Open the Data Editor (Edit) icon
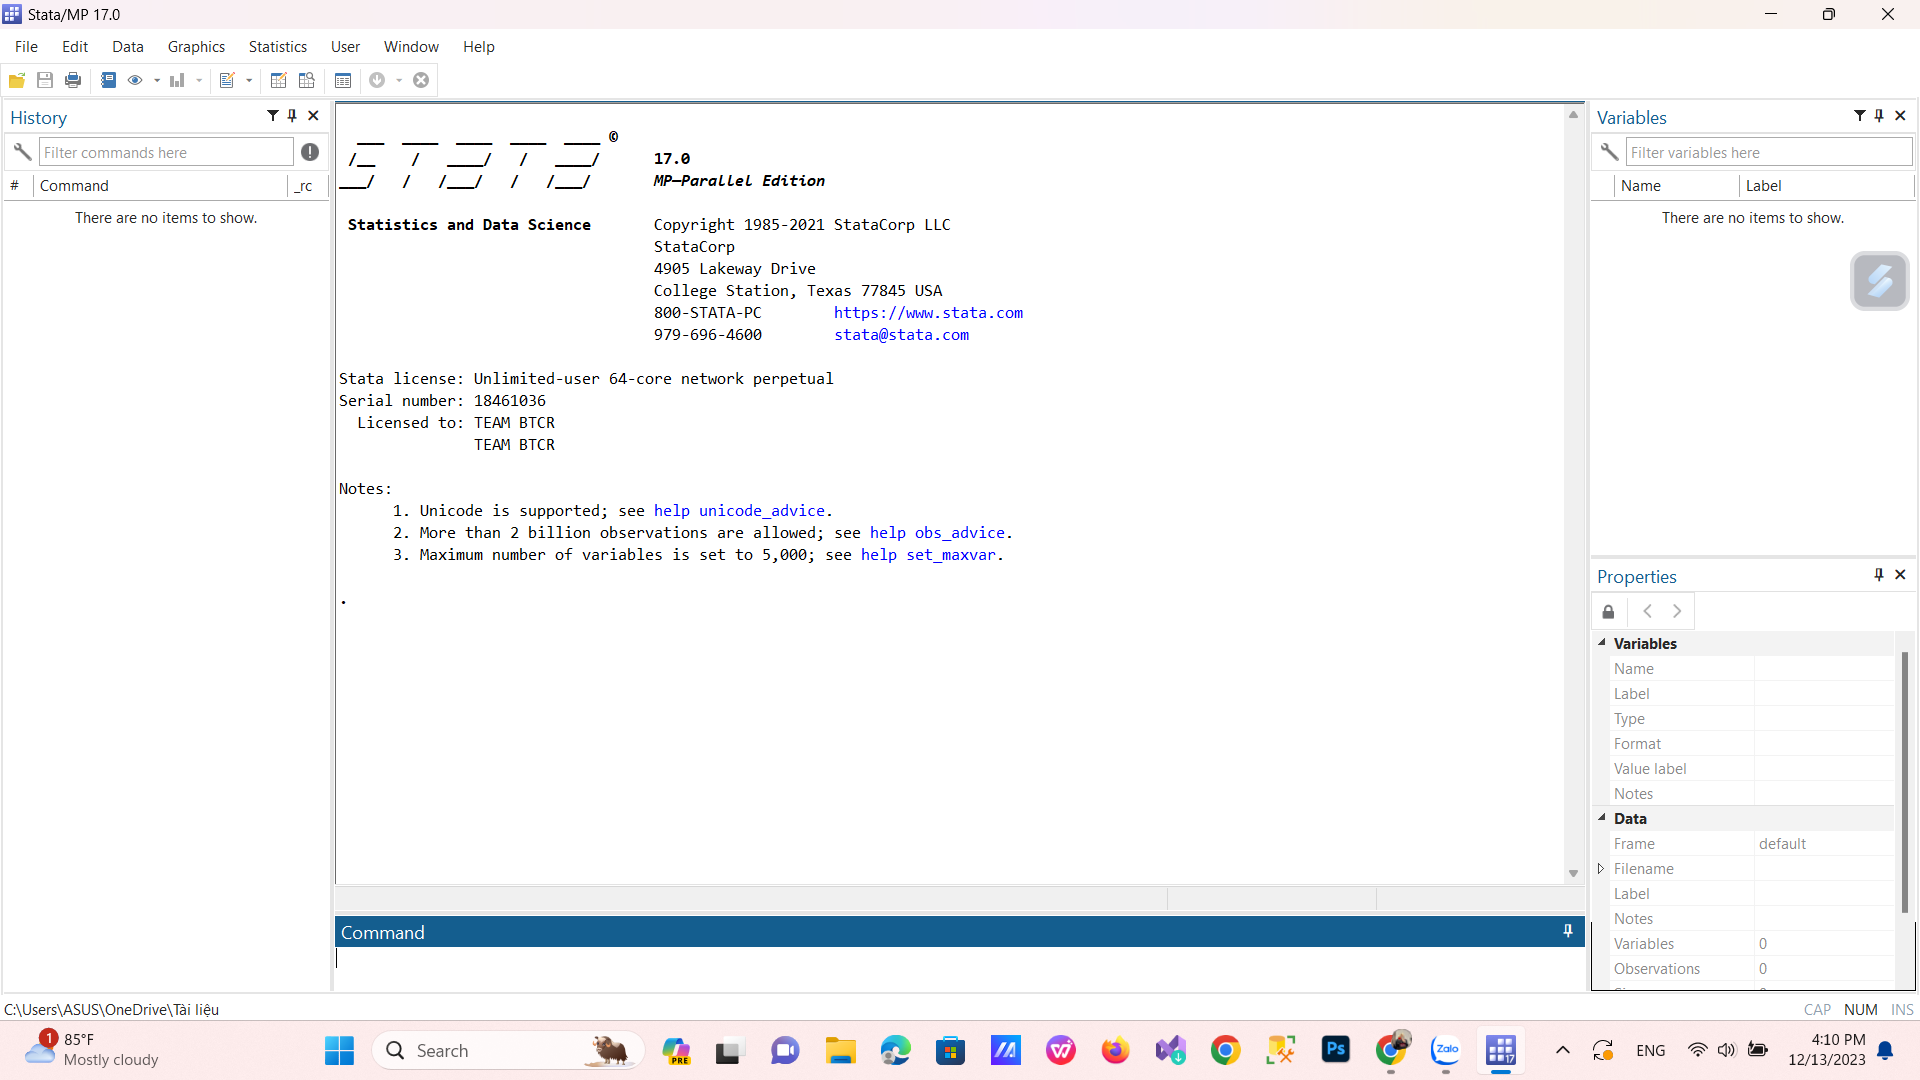This screenshot has height=1080, width=1920. 279,80
